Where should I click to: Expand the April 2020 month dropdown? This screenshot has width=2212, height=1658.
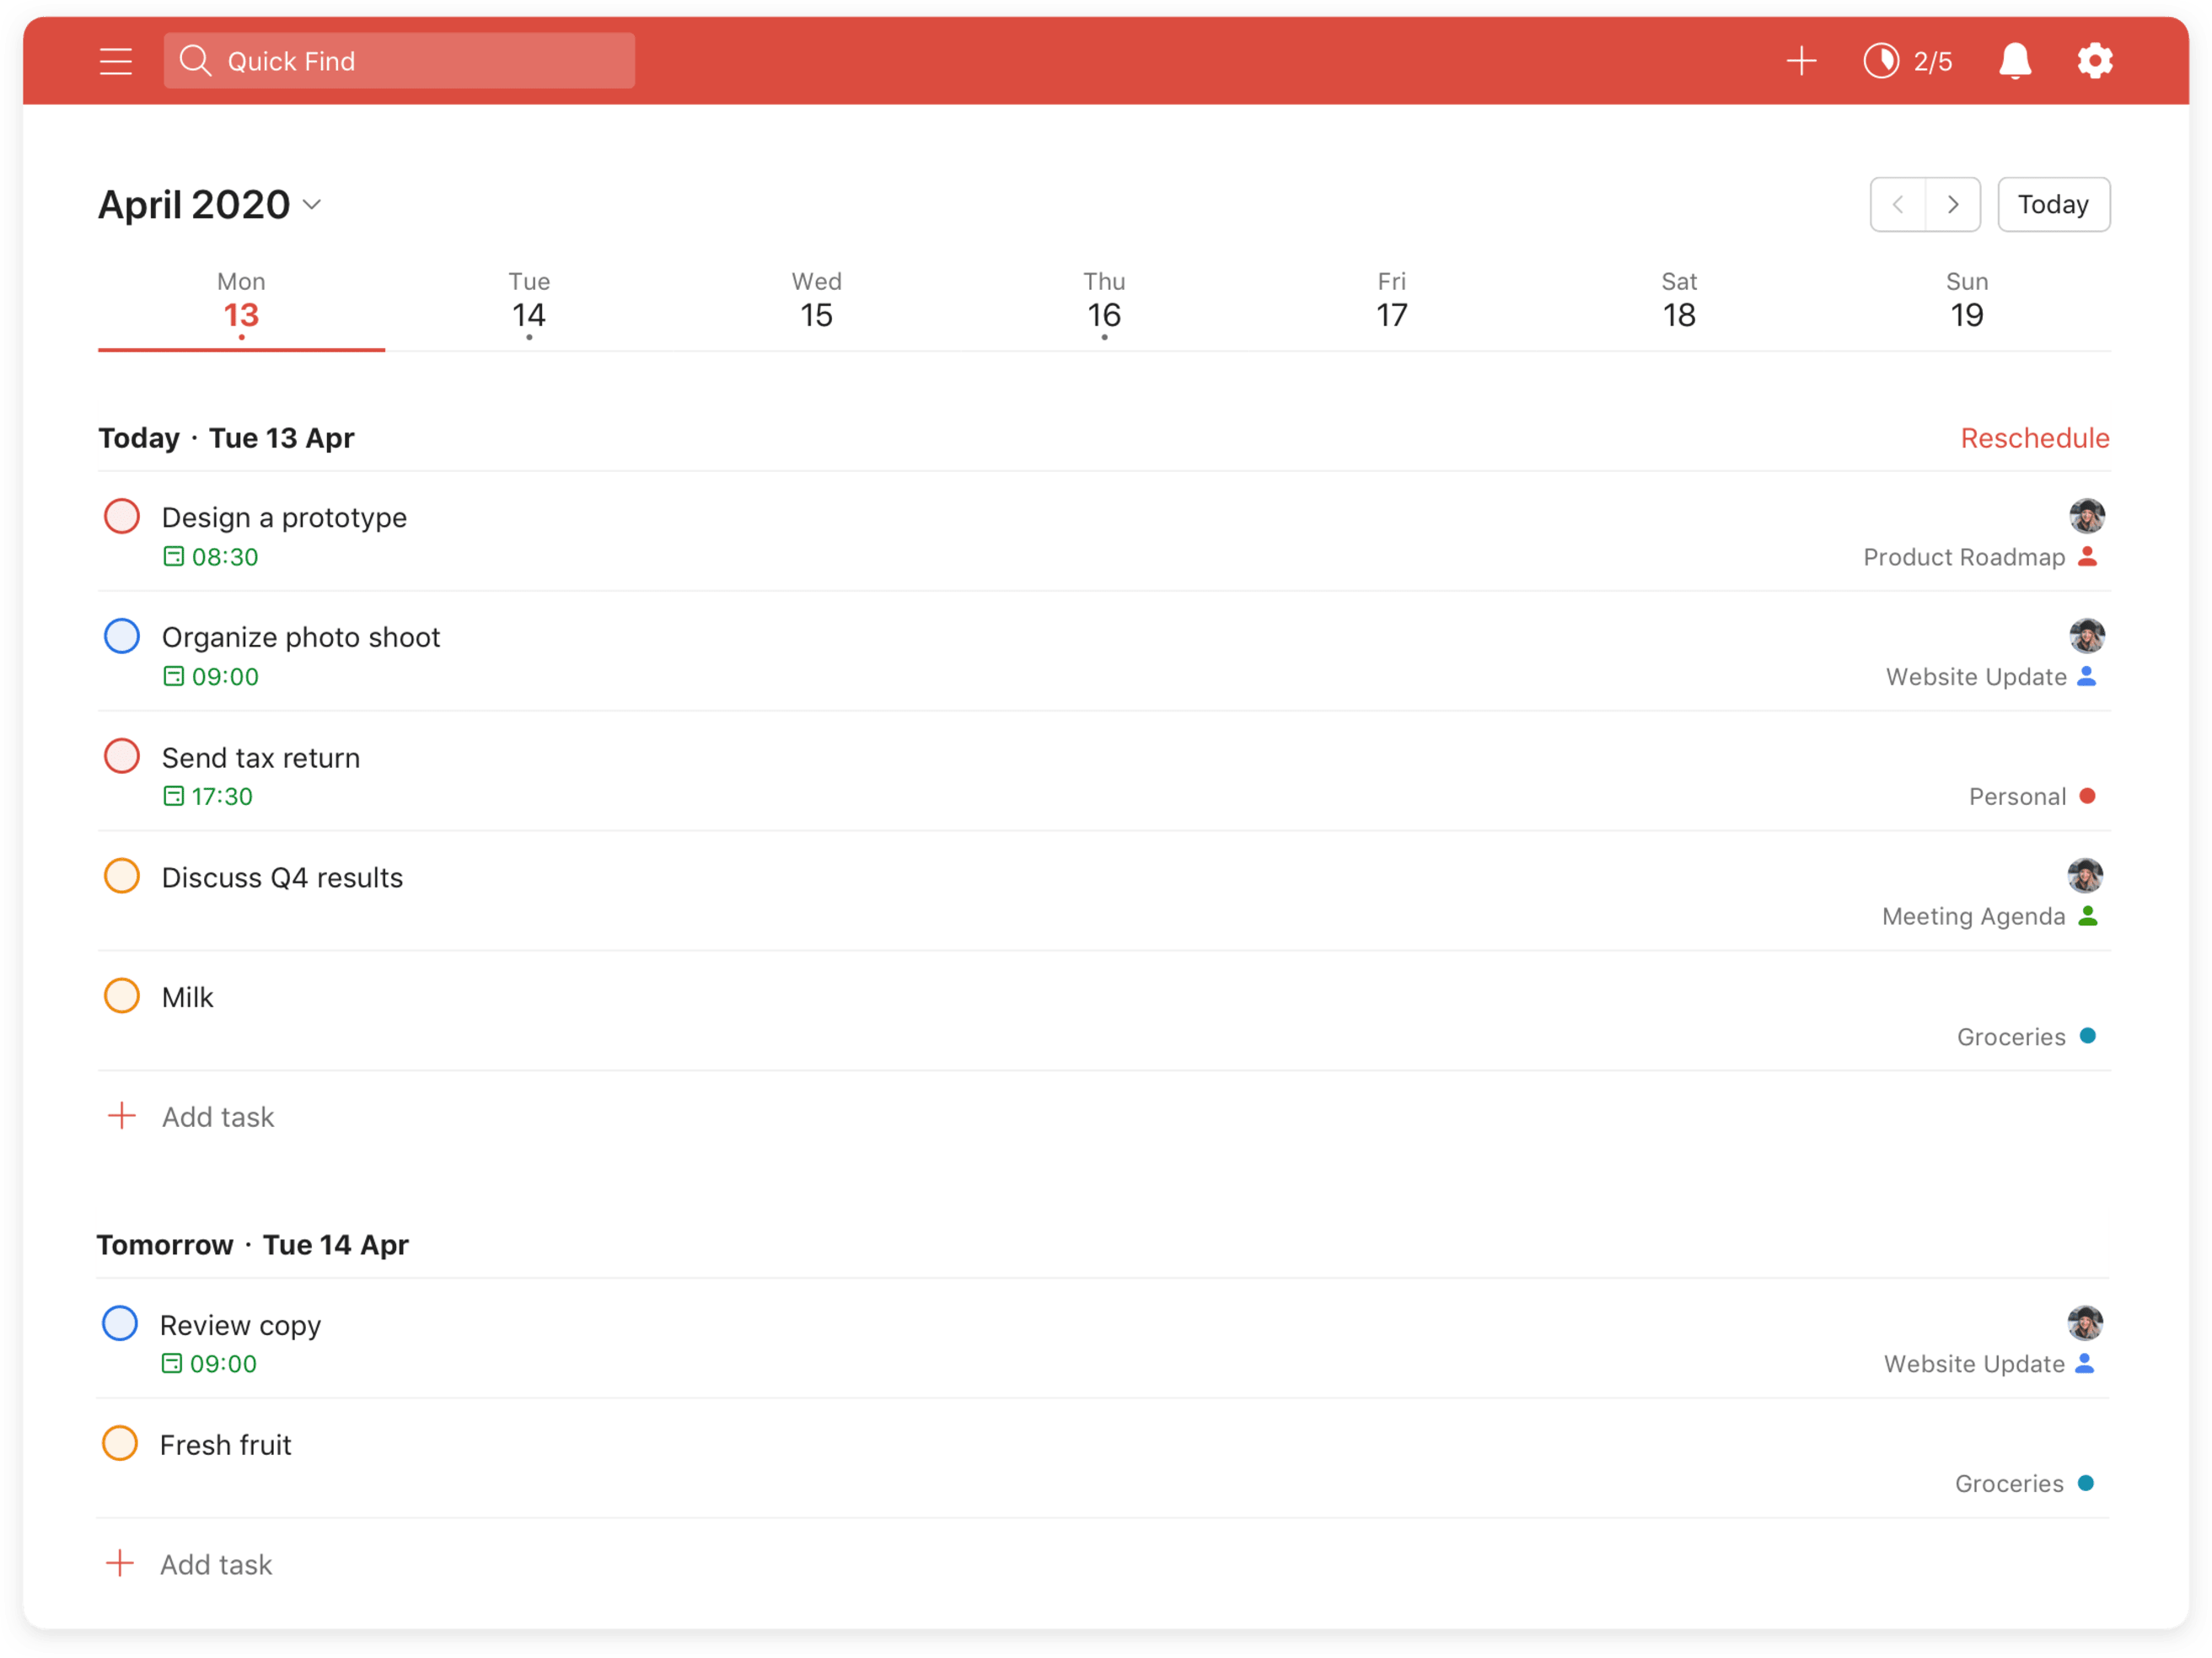click(315, 206)
